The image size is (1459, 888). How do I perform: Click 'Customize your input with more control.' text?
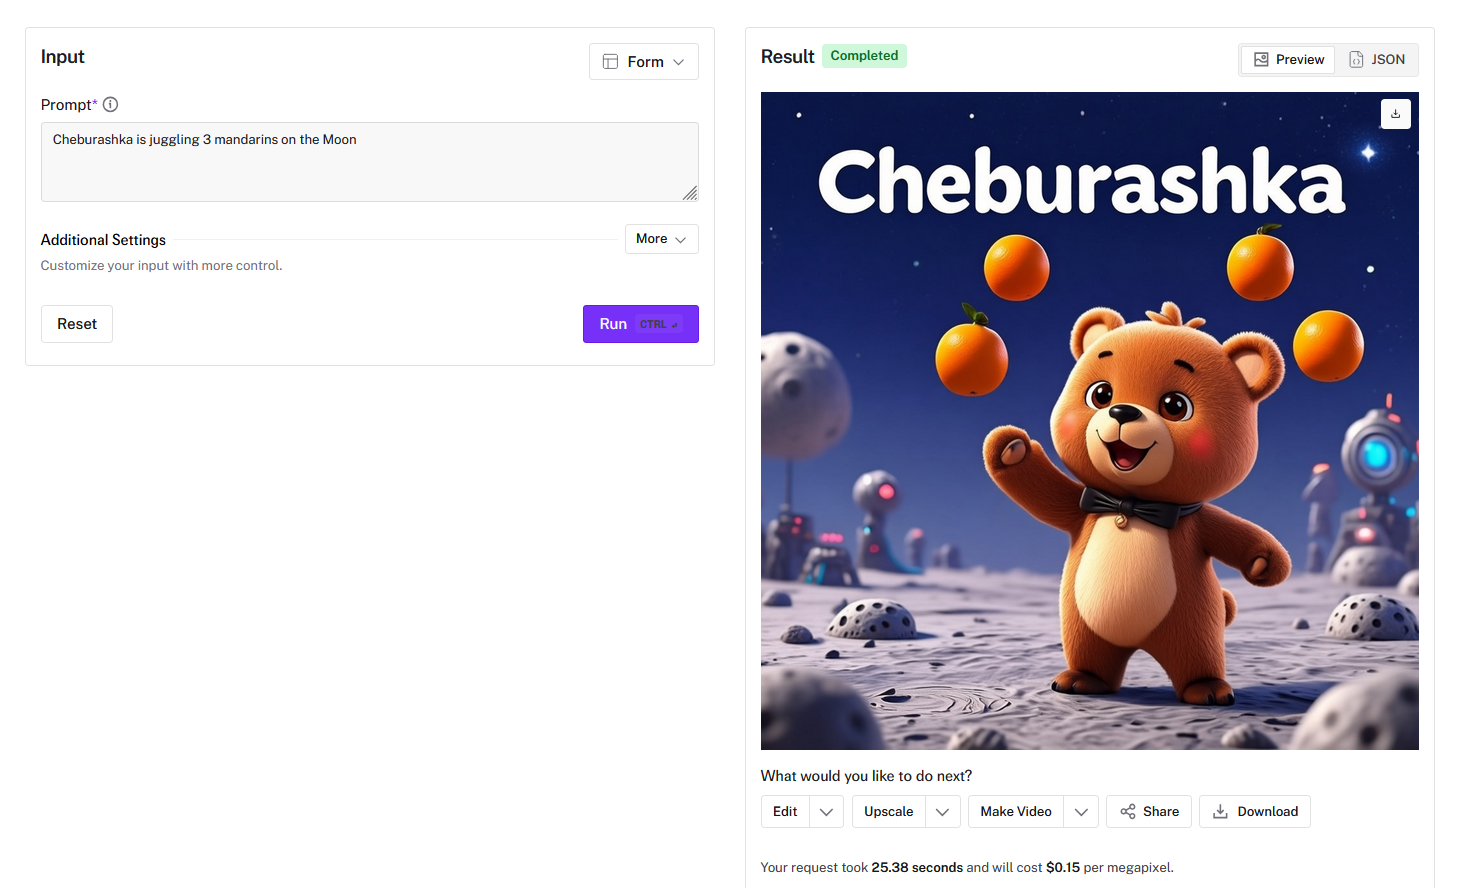coord(161,266)
